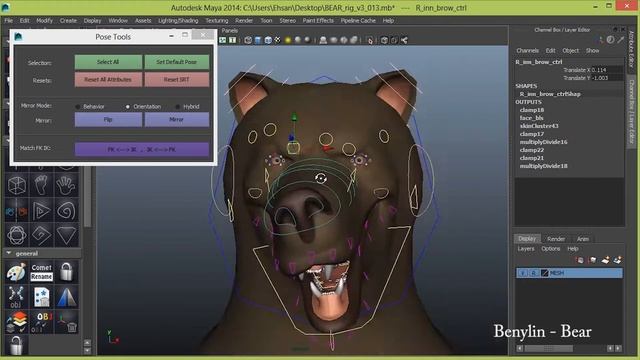Click the hand shelf icon

(x=66, y=186)
